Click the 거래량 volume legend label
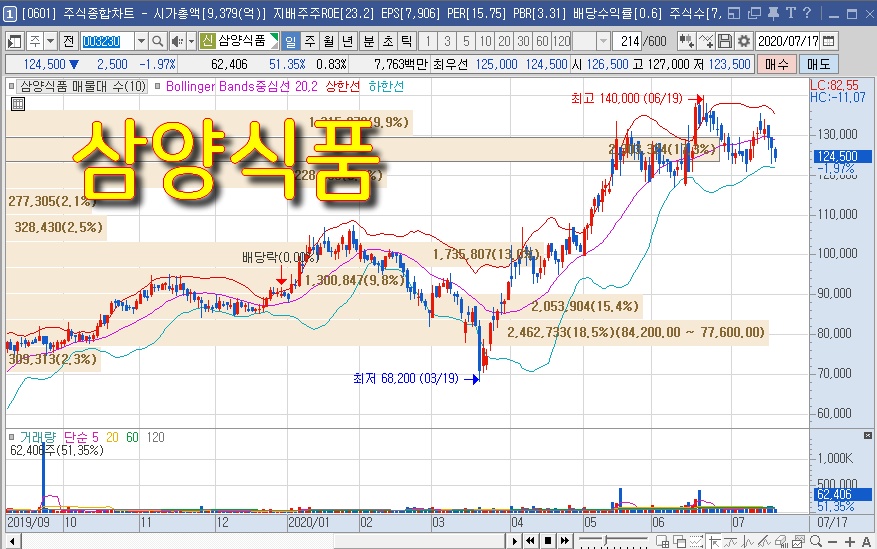Image resolution: width=877 pixels, height=549 pixels. coord(37,437)
